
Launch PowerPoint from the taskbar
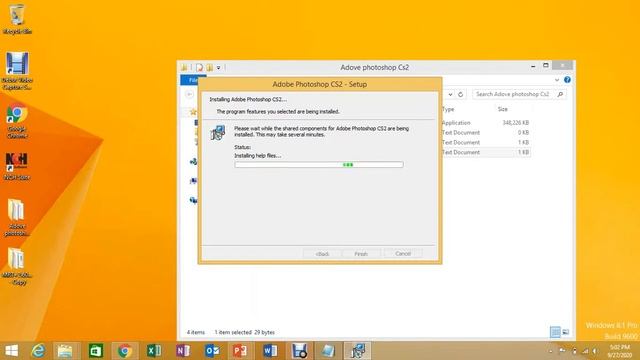click(240, 351)
